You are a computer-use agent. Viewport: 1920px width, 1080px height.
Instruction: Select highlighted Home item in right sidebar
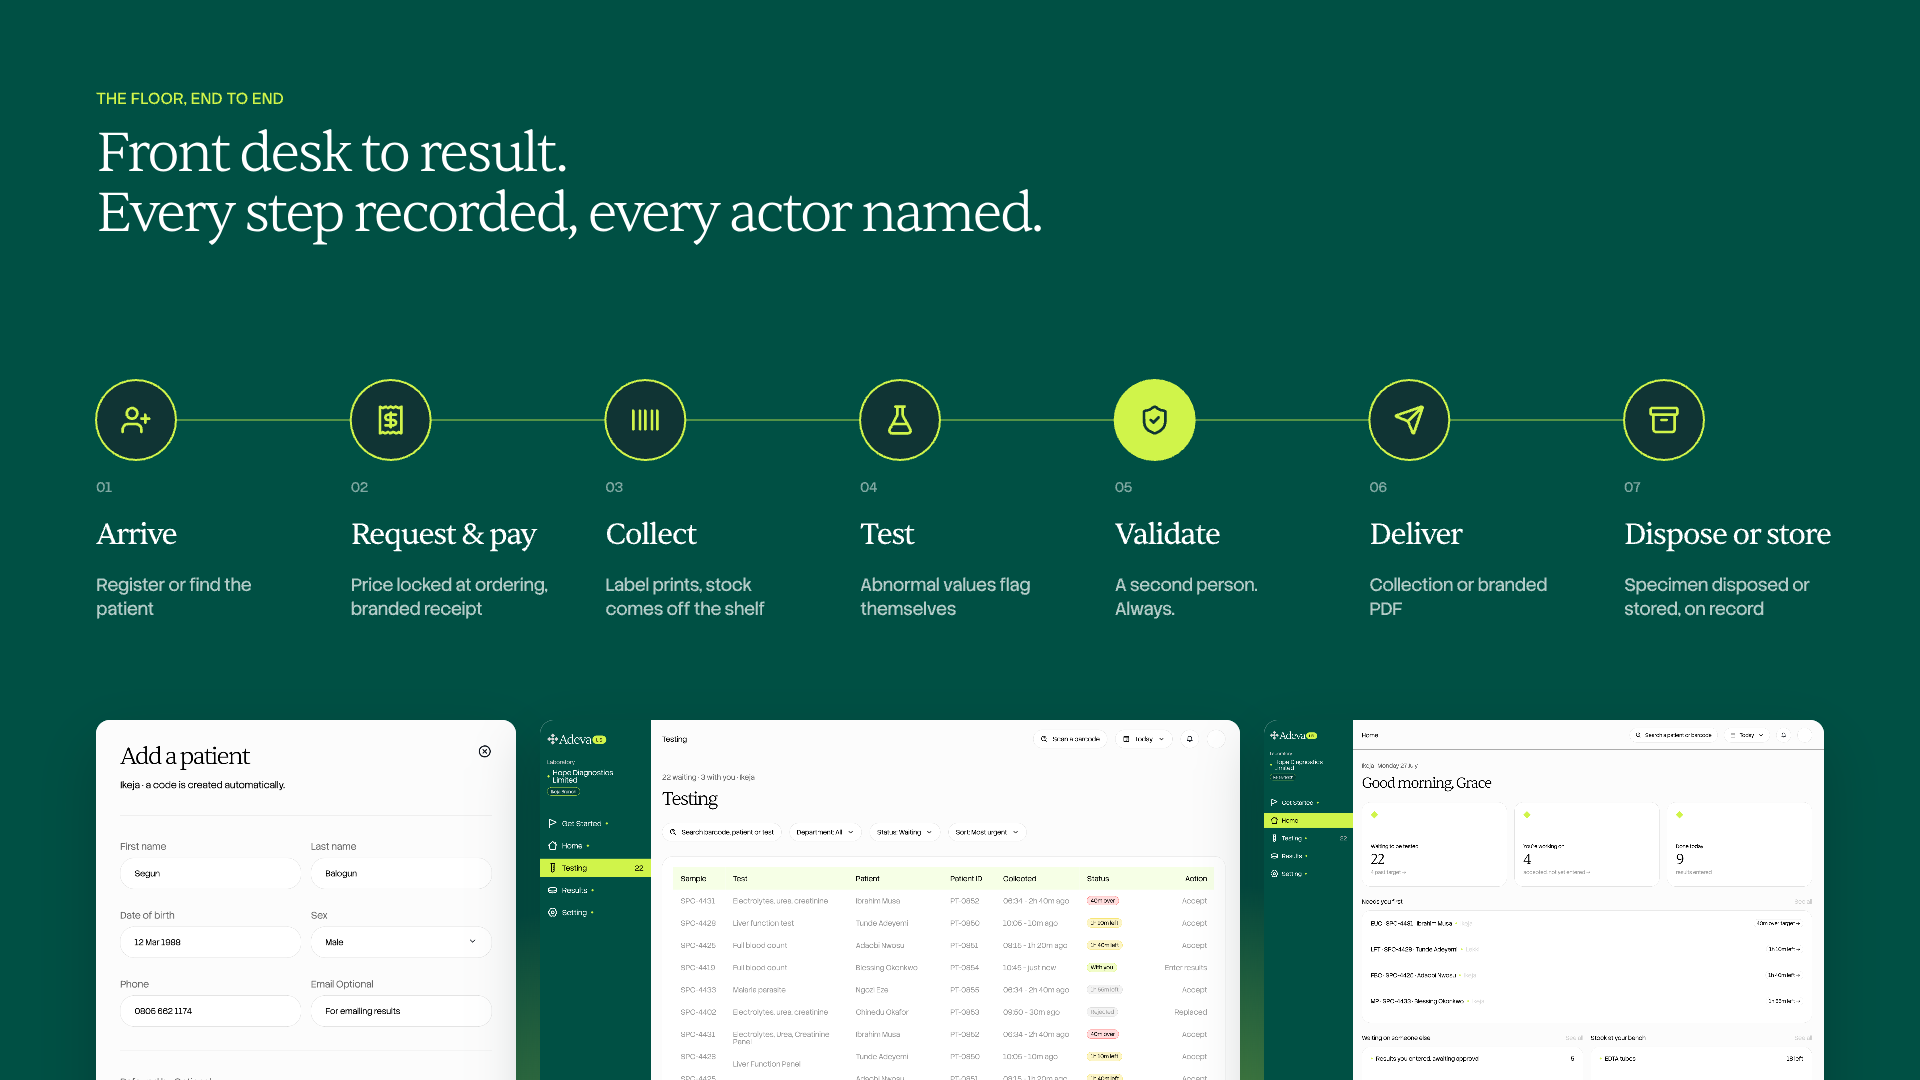pyautogui.click(x=1308, y=820)
